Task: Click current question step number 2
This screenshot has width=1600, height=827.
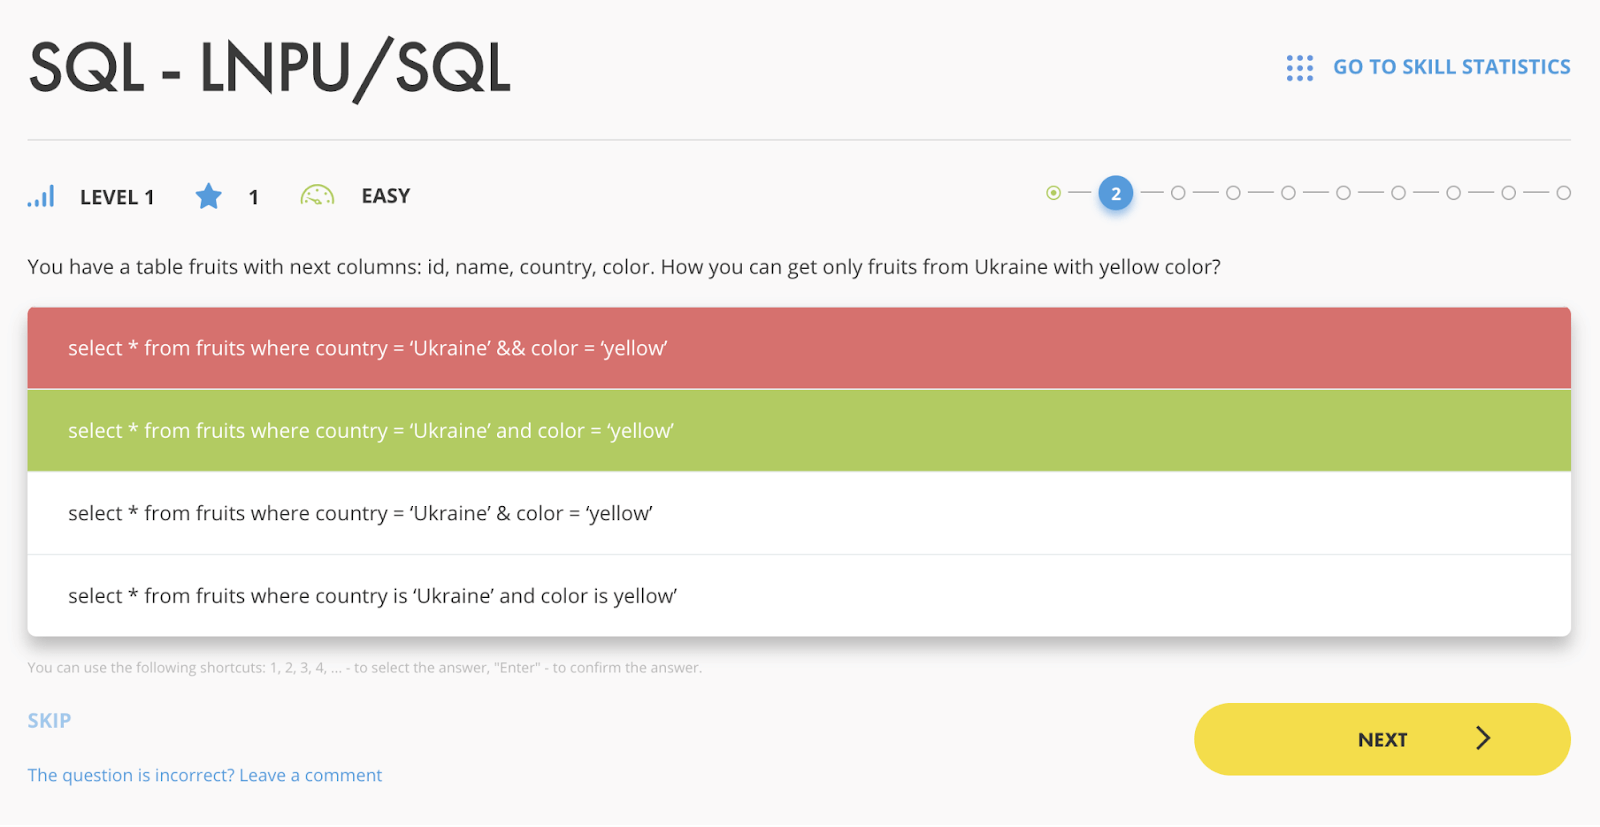Action: [1116, 193]
